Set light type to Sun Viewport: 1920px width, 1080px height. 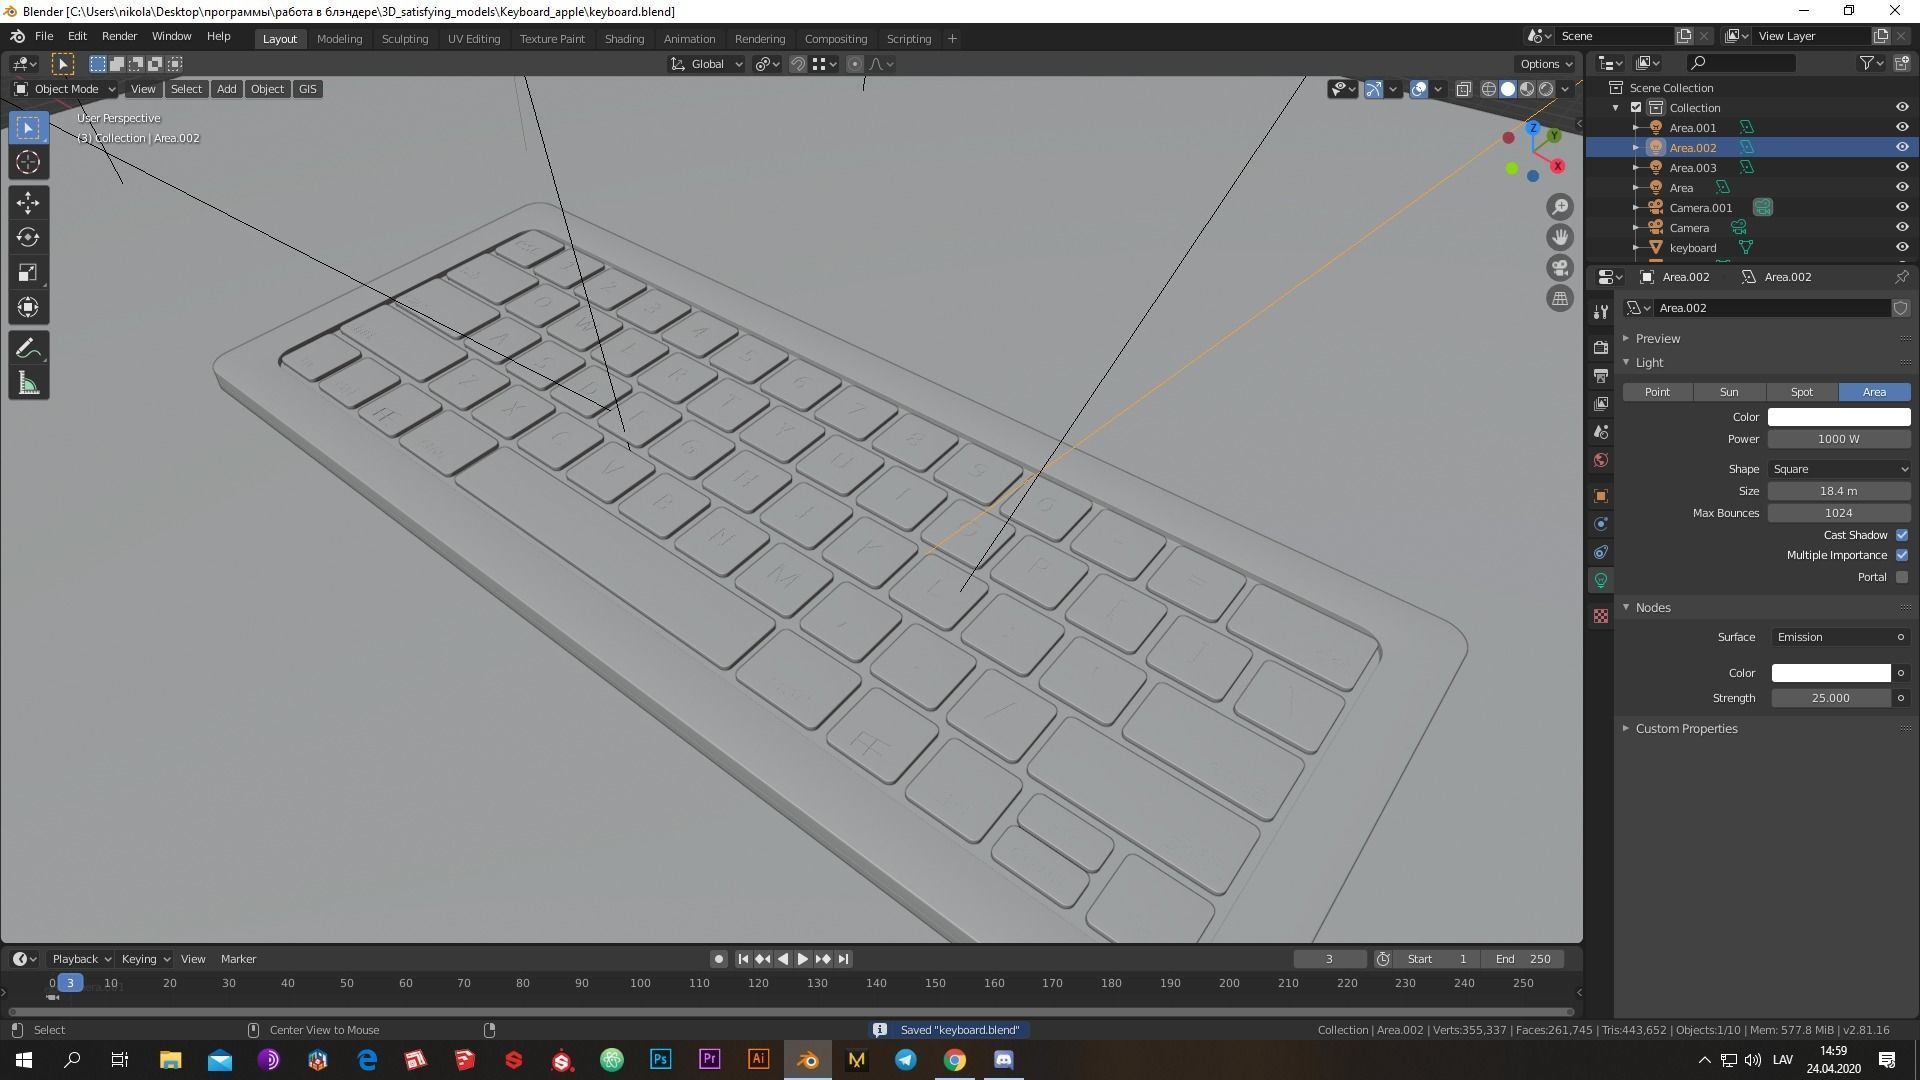tap(1729, 392)
